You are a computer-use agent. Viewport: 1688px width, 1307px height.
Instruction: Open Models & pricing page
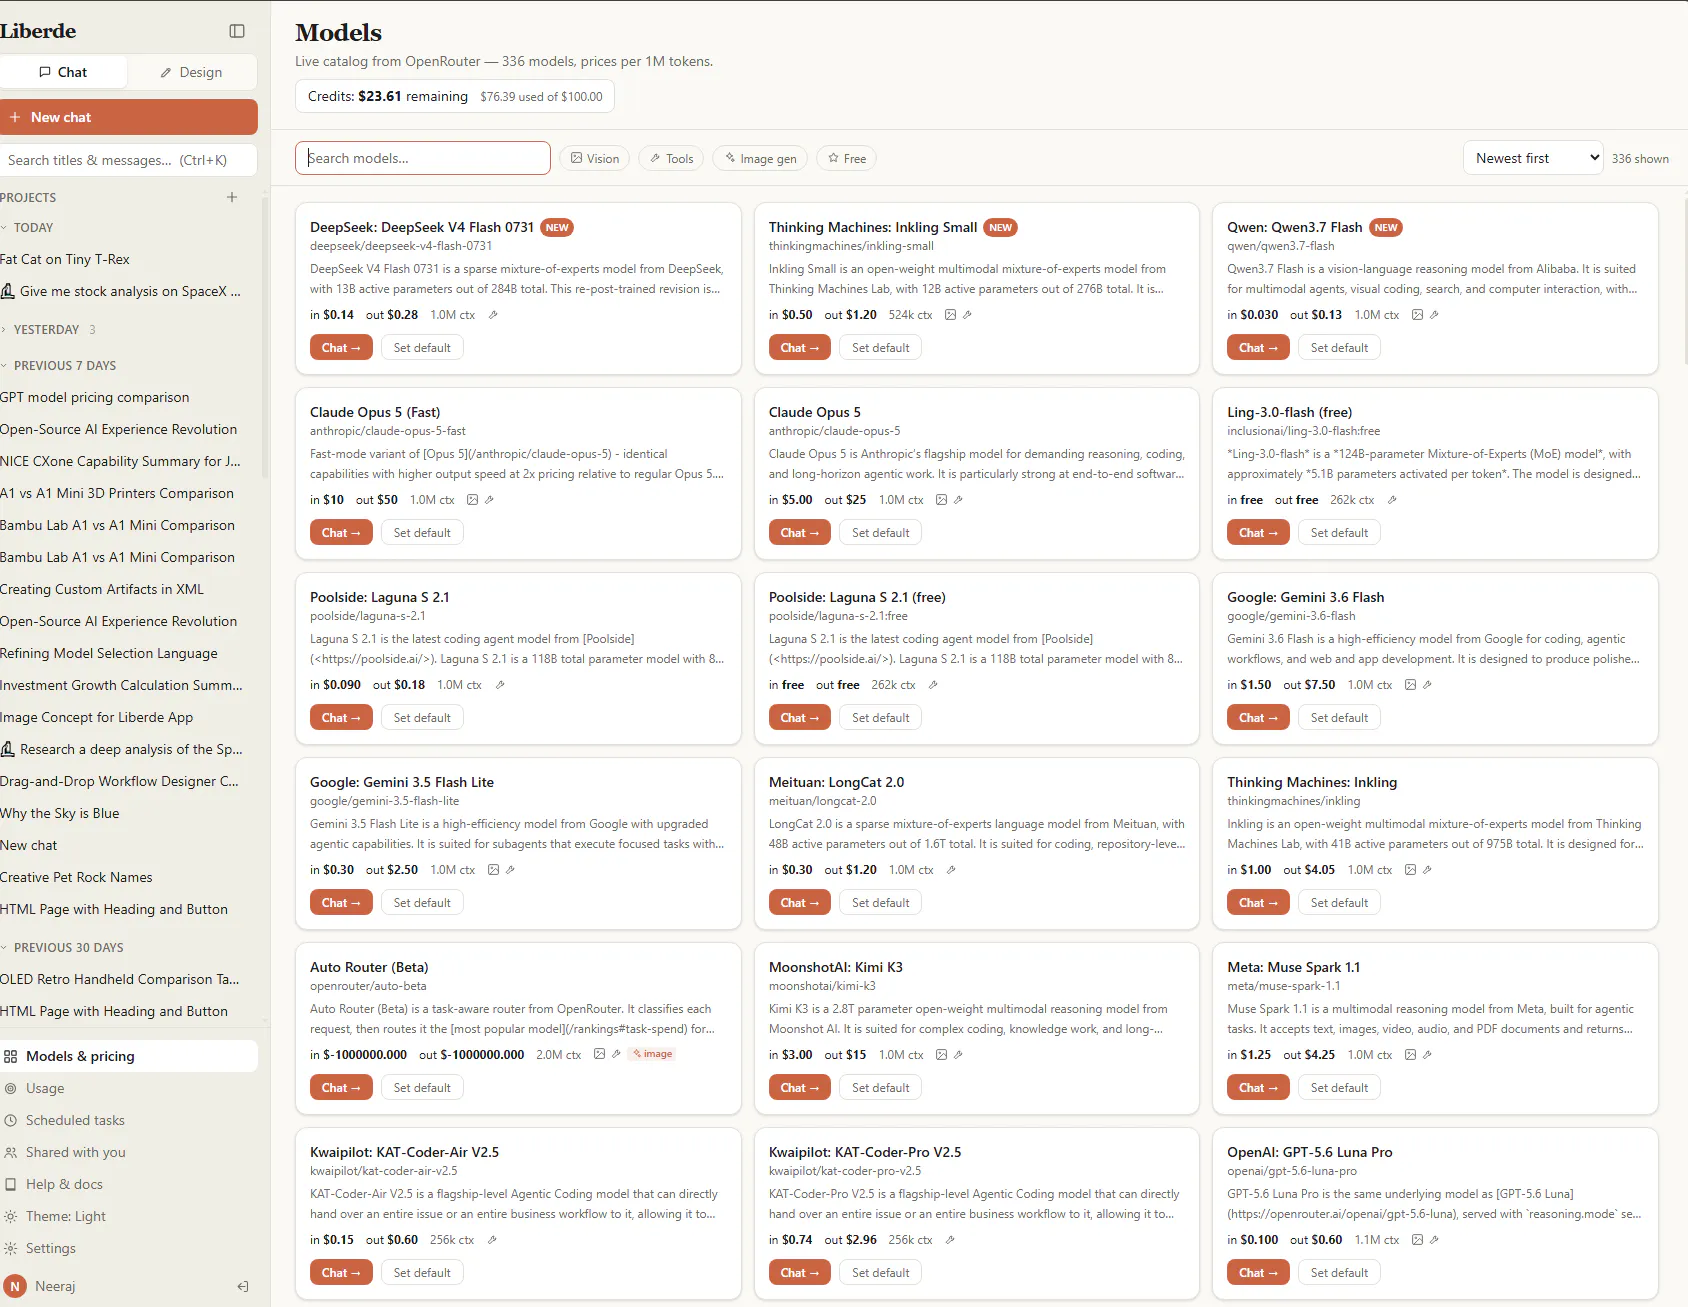128,1056
